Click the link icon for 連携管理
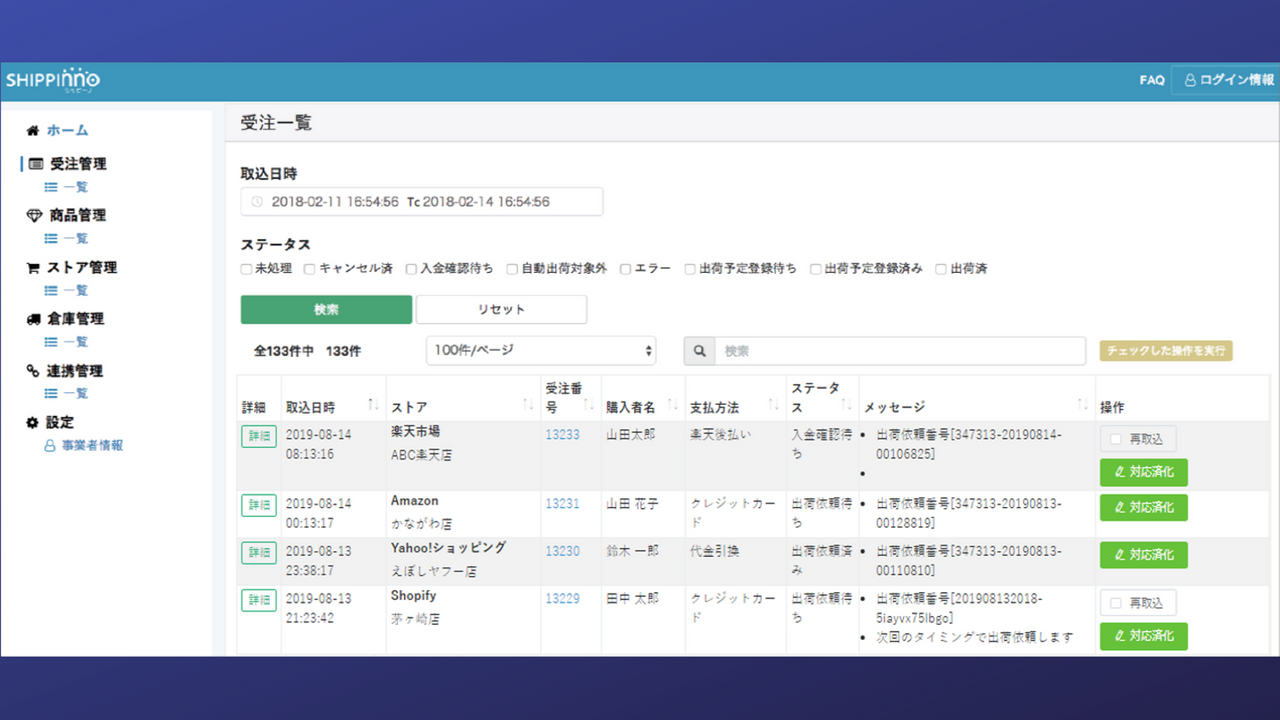The height and width of the screenshot is (720, 1280). click(x=33, y=371)
